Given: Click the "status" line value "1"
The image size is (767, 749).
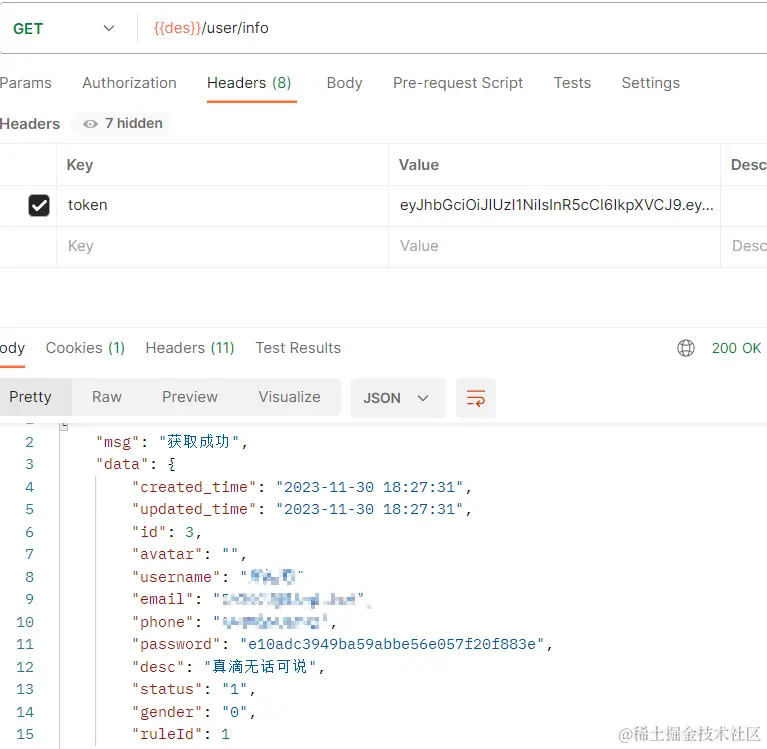Looking at the screenshot, I should pyautogui.click(x=234, y=689).
